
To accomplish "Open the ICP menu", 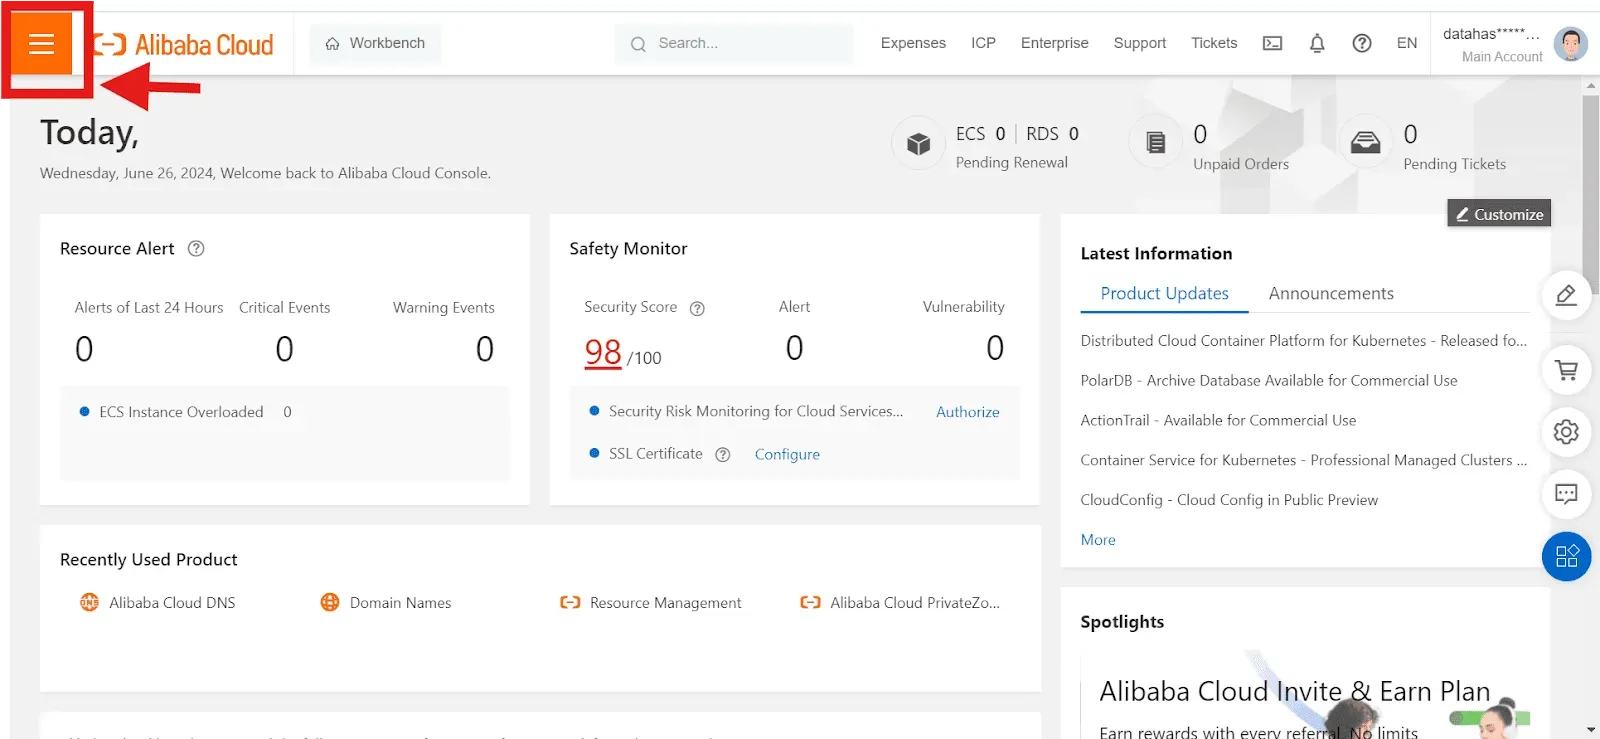I will click(x=983, y=43).
